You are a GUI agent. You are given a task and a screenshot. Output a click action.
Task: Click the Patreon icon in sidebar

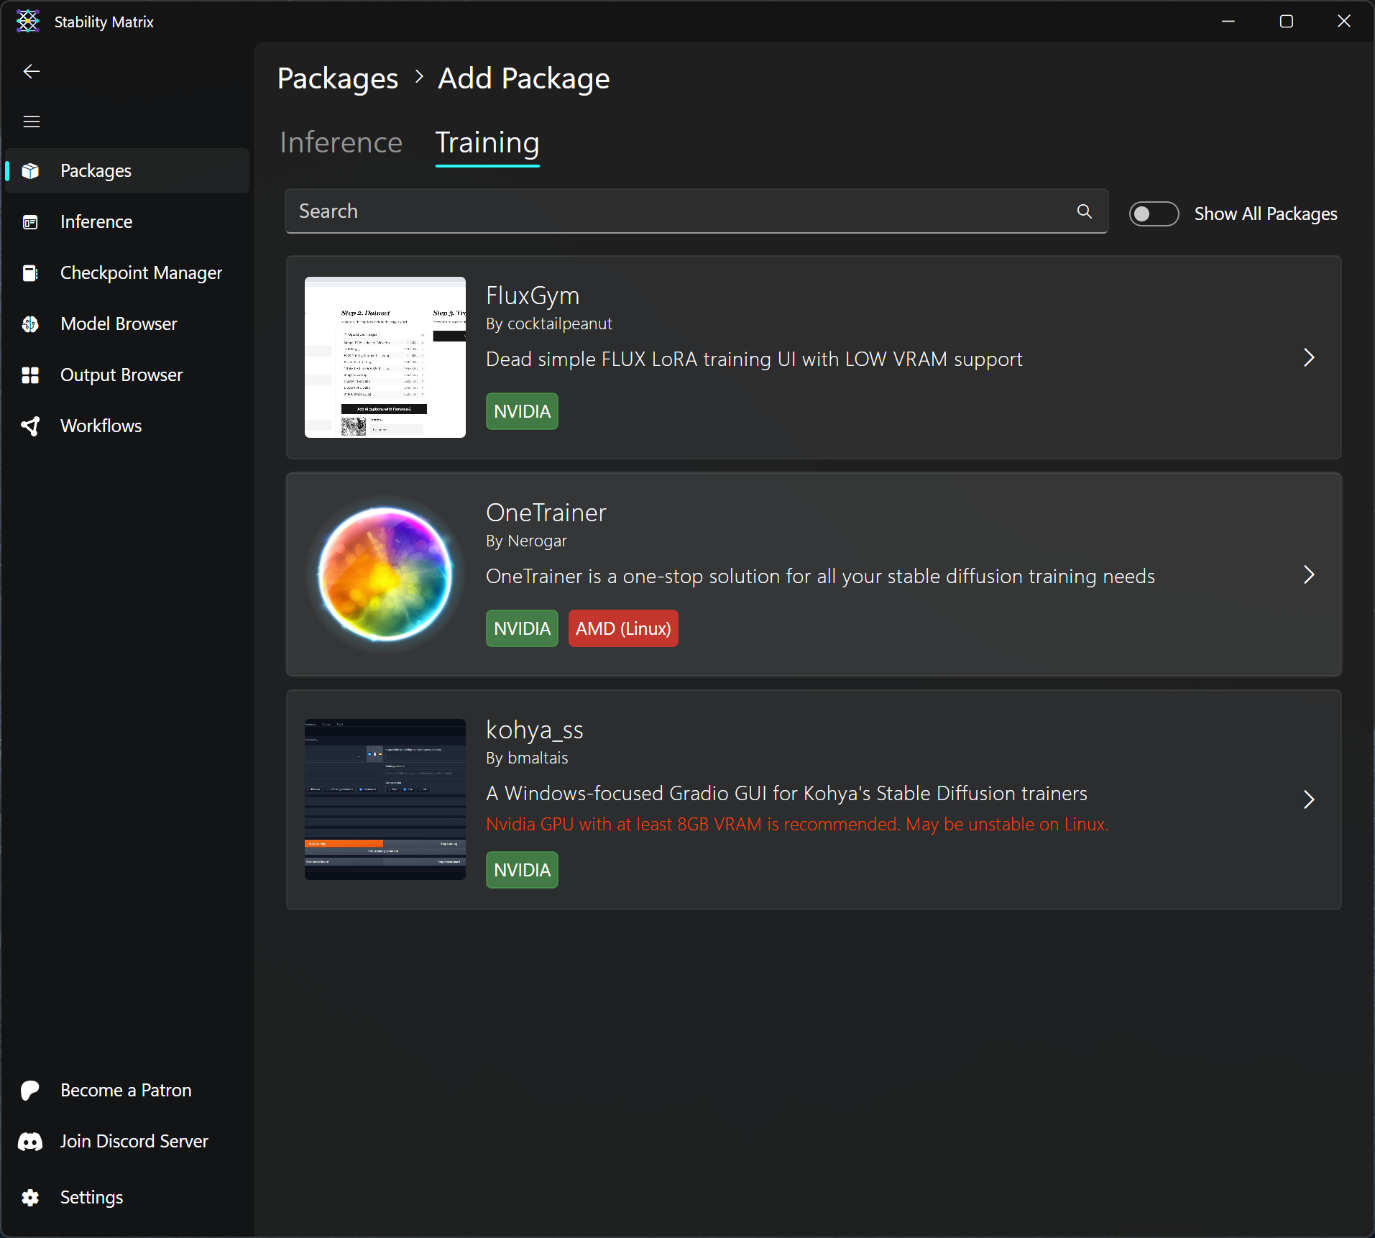[x=31, y=1090]
